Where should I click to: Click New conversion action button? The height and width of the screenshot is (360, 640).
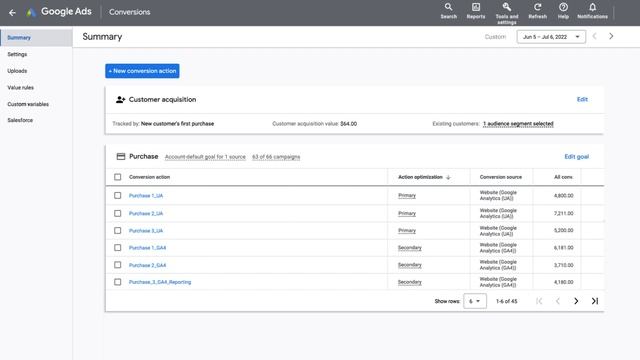142,71
